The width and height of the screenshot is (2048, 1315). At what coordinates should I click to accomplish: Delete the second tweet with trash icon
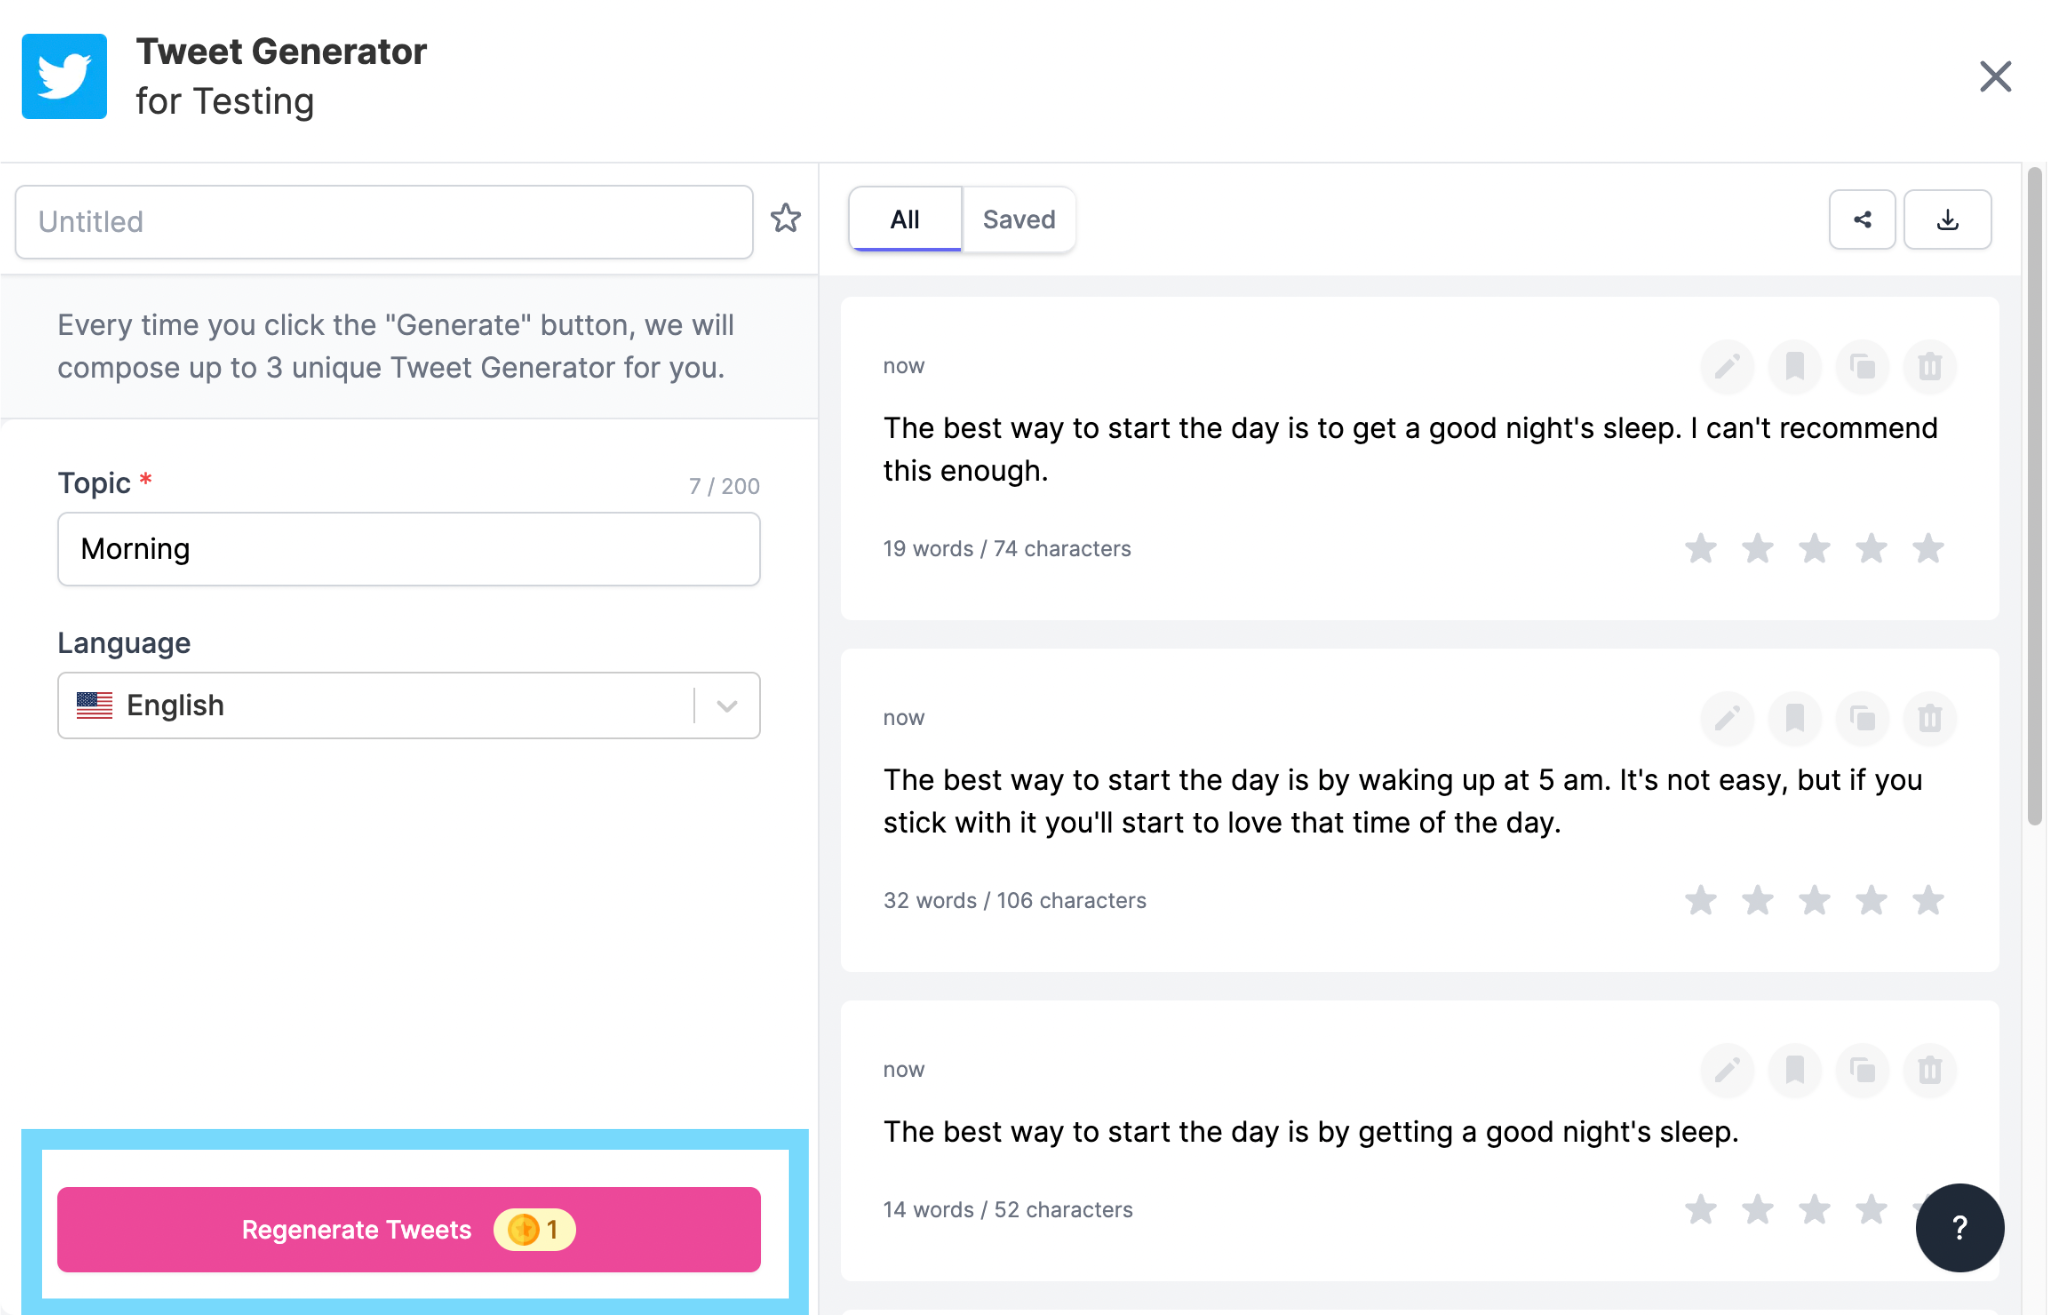[1929, 718]
